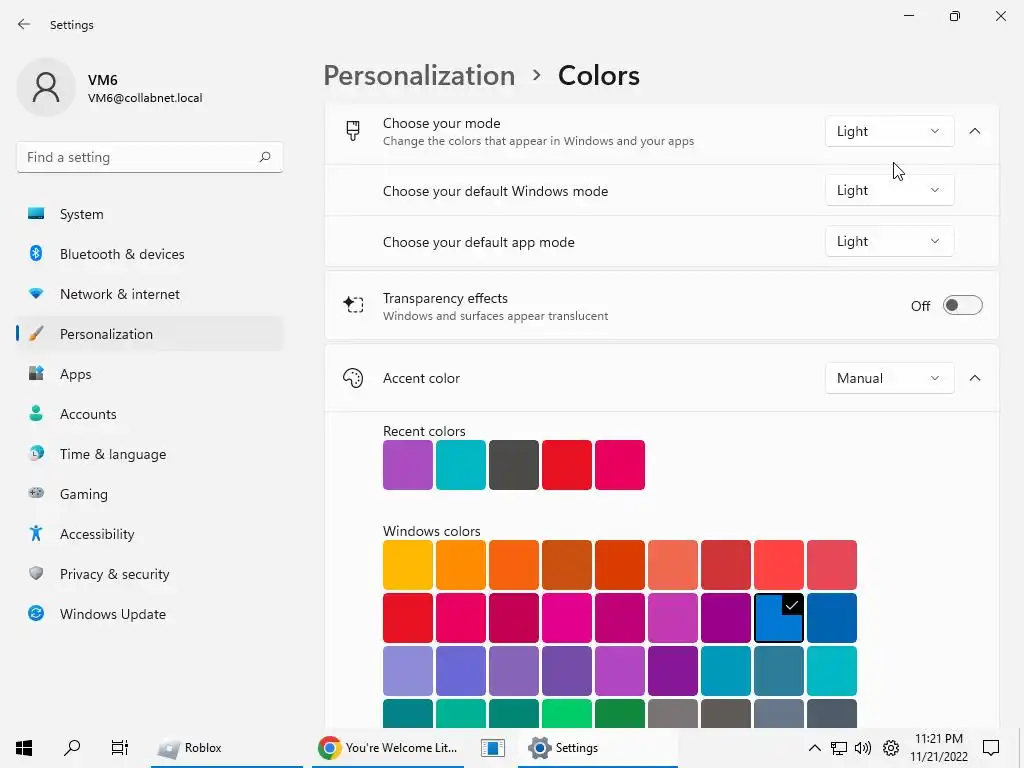This screenshot has width=1024, height=768.
Task: Pick the purple recent color
Action: click(408, 465)
